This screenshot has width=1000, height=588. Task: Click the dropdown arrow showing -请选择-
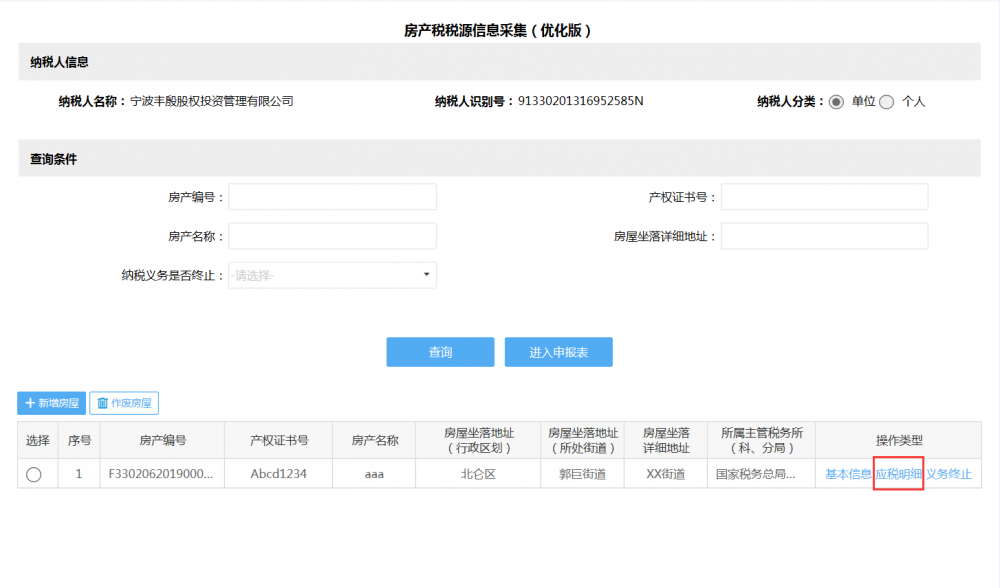click(429, 275)
